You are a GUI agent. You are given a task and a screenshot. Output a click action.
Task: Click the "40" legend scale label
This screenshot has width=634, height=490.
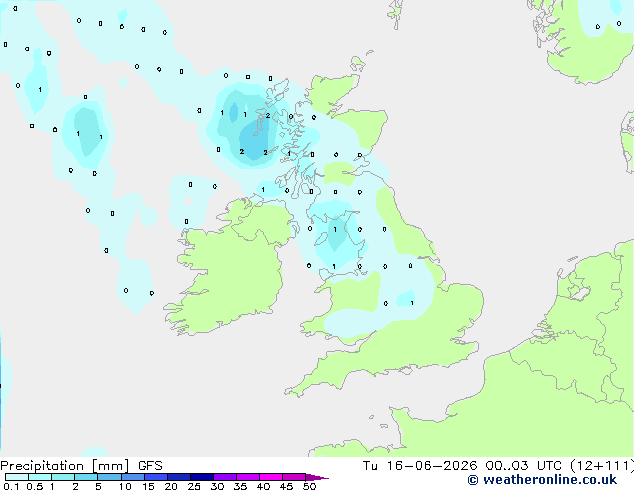pos(264,486)
